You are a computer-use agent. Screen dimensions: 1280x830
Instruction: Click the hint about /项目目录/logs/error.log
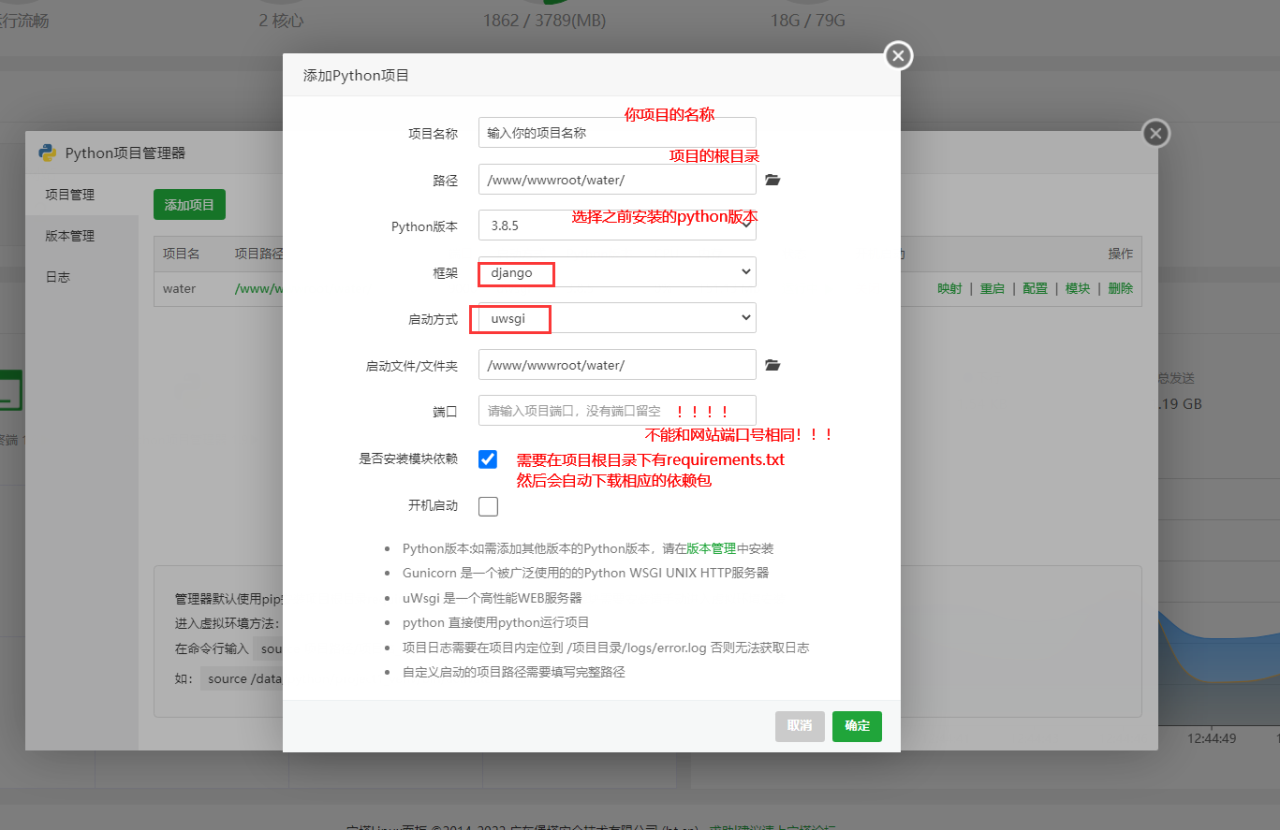click(606, 647)
